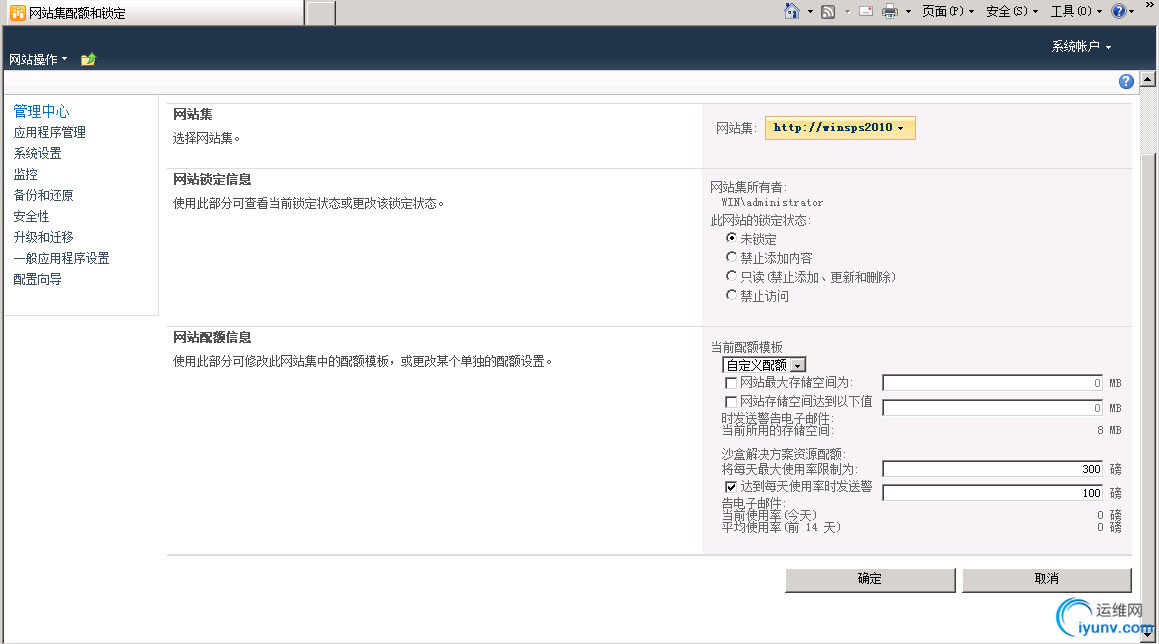Open the 安全(S) menu

click(x=1012, y=11)
